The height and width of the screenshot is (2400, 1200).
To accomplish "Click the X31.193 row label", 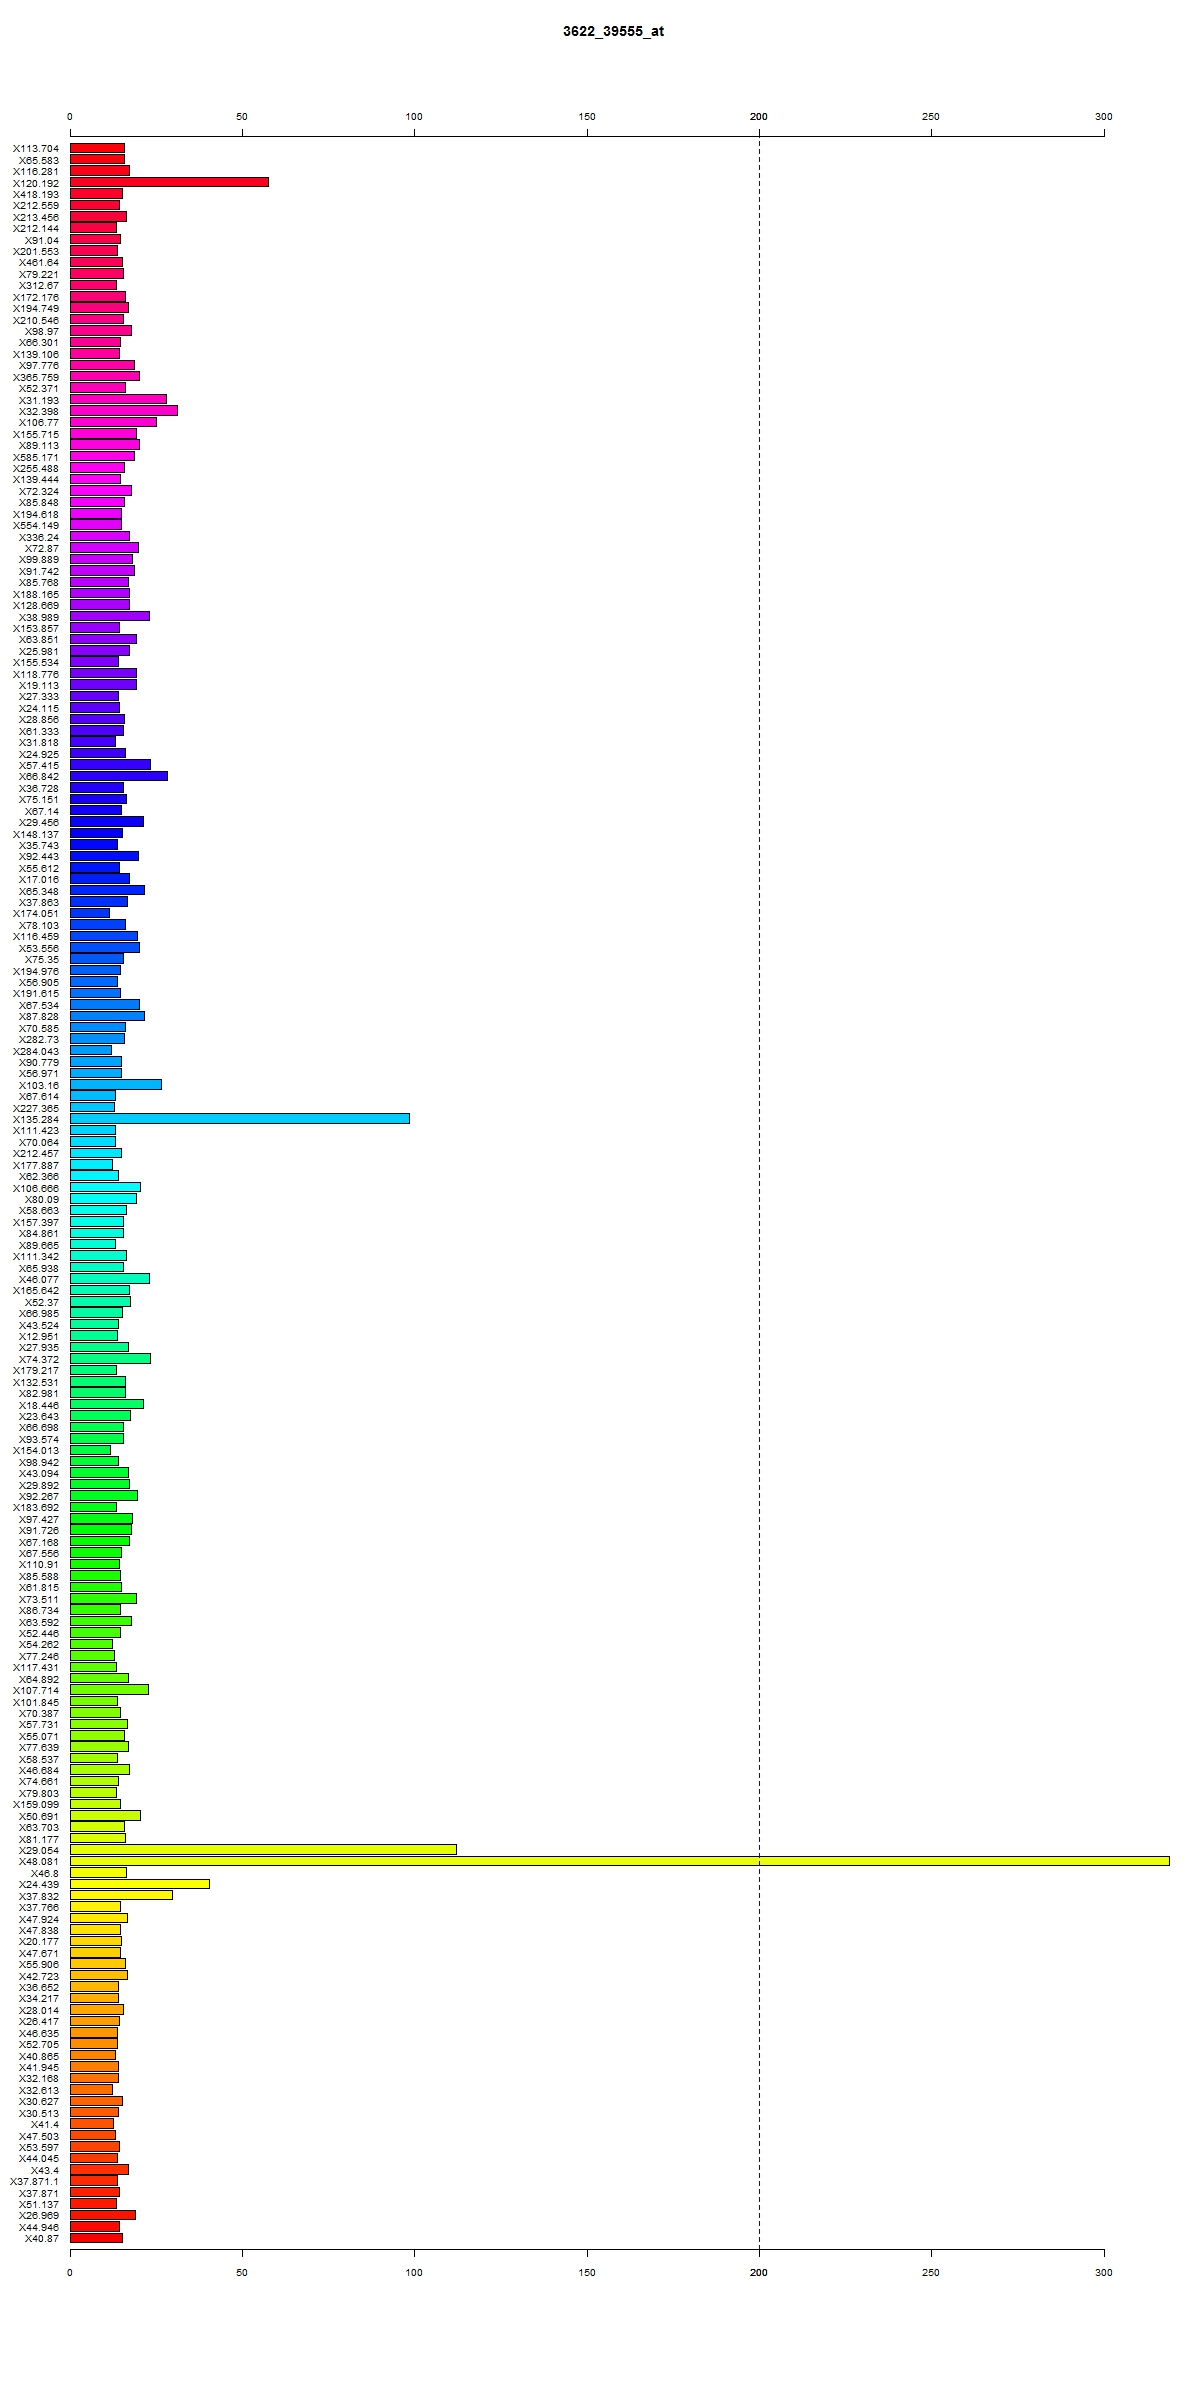I will pyautogui.click(x=39, y=400).
